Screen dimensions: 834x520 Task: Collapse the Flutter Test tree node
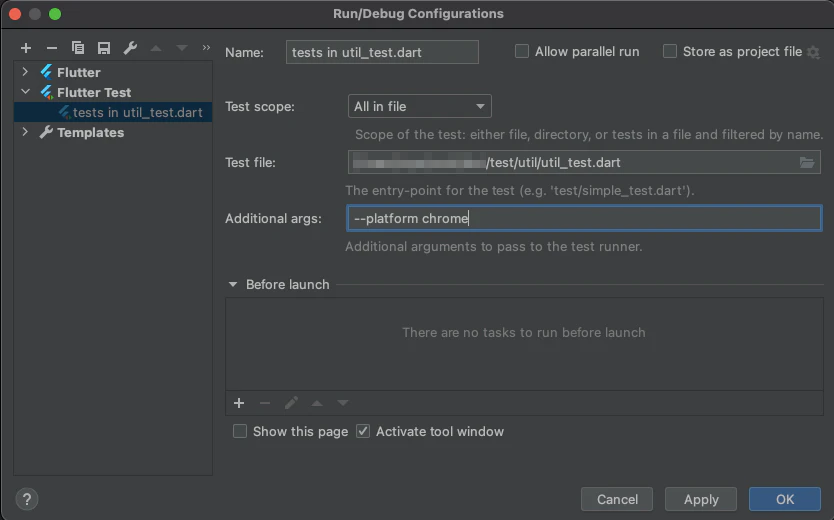(x=25, y=91)
